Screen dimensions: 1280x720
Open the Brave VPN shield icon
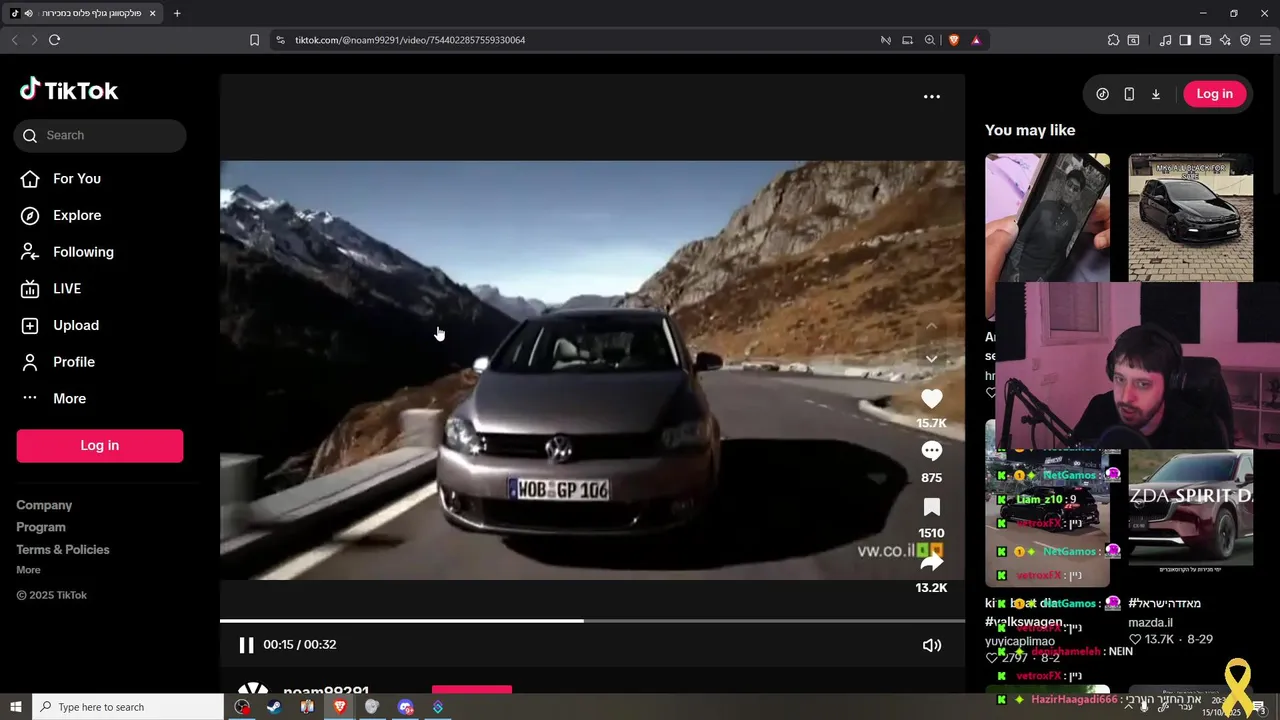pos(1245,40)
